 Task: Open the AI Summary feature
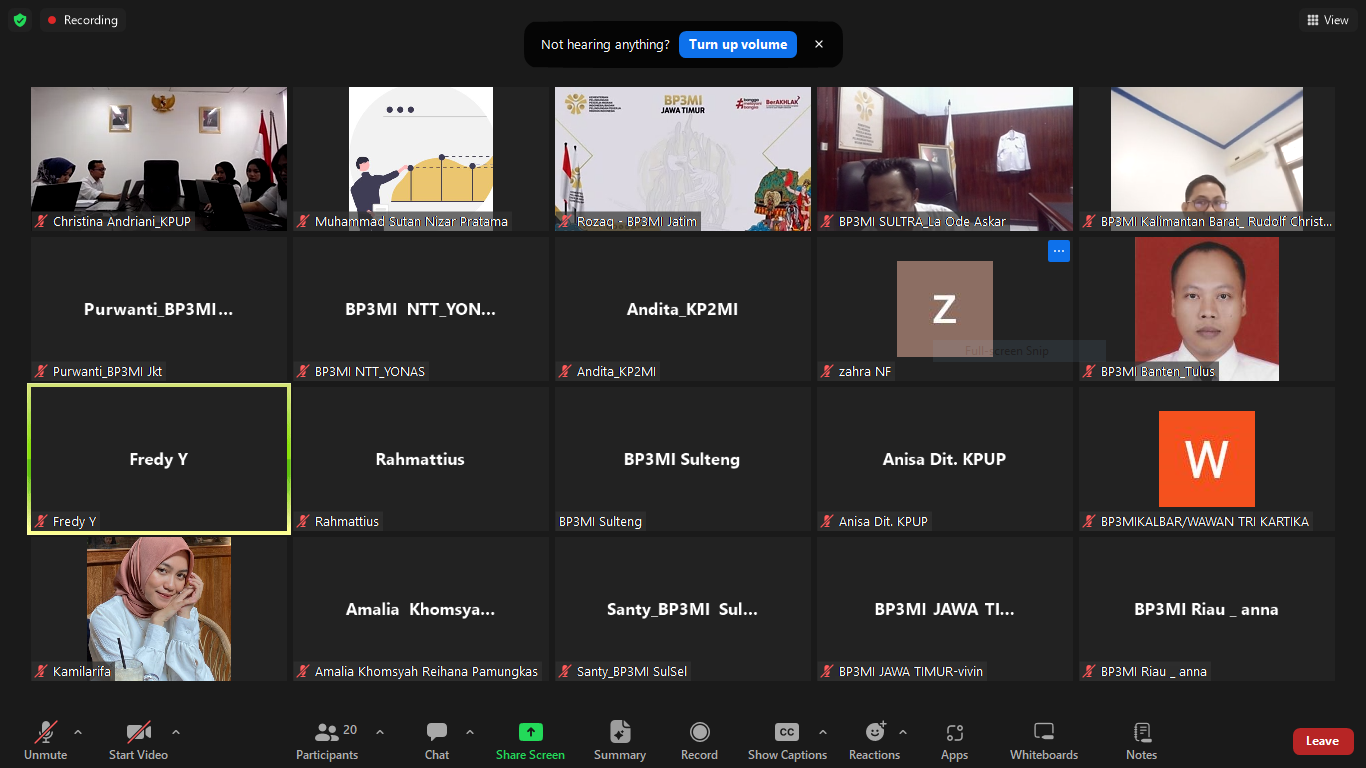click(620, 741)
